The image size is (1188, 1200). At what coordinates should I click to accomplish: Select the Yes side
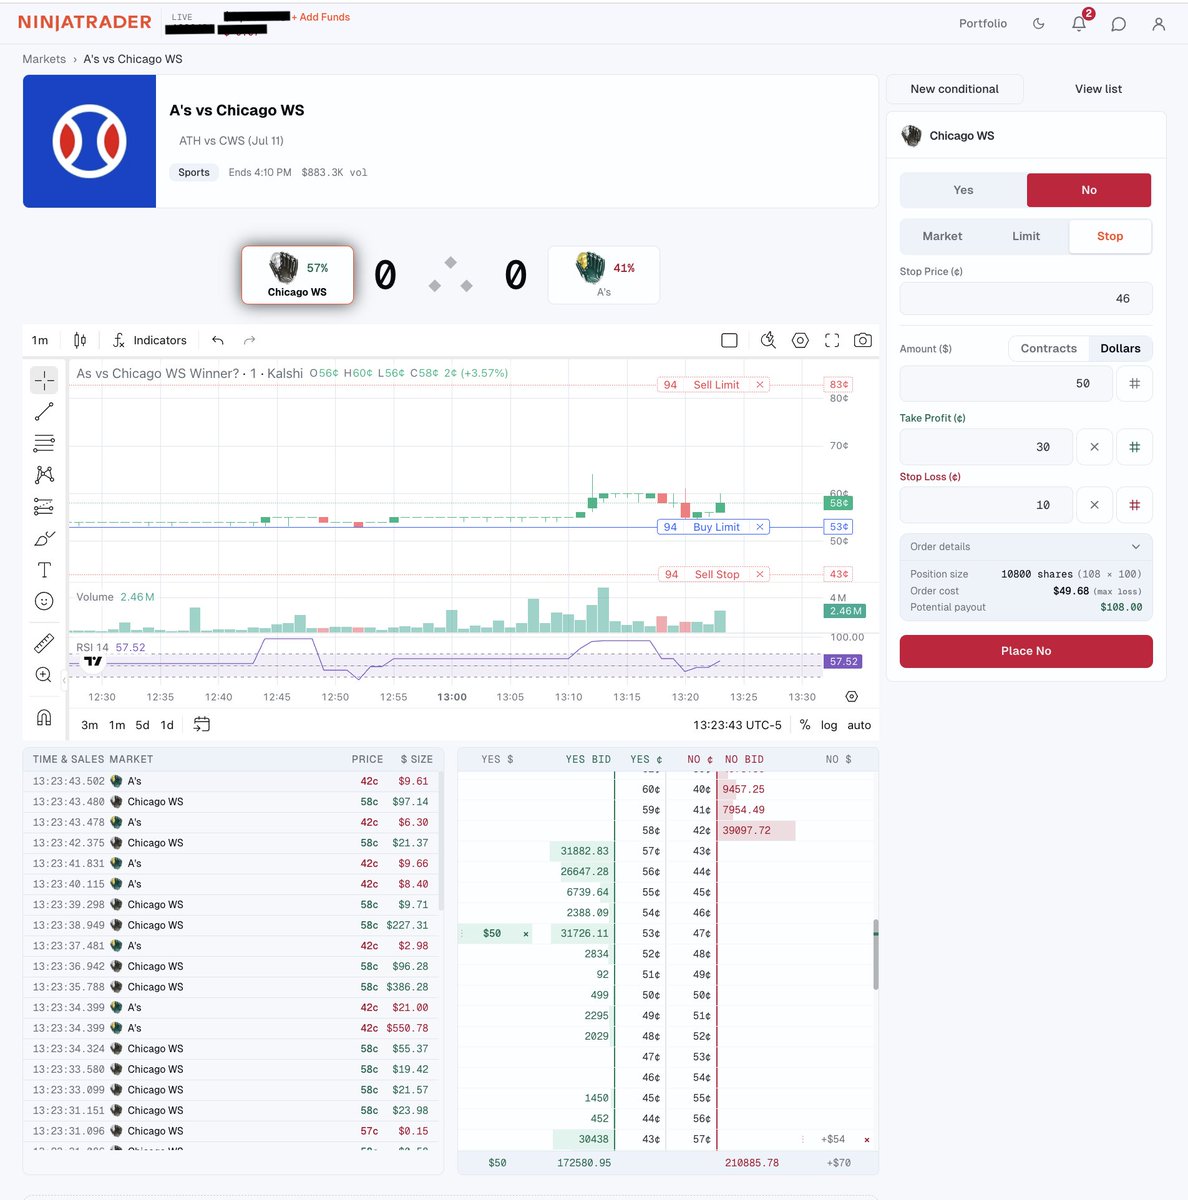pos(963,190)
